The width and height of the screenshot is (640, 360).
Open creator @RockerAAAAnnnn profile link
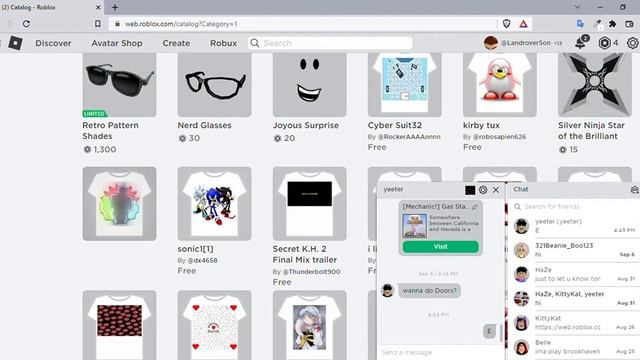(409, 137)
